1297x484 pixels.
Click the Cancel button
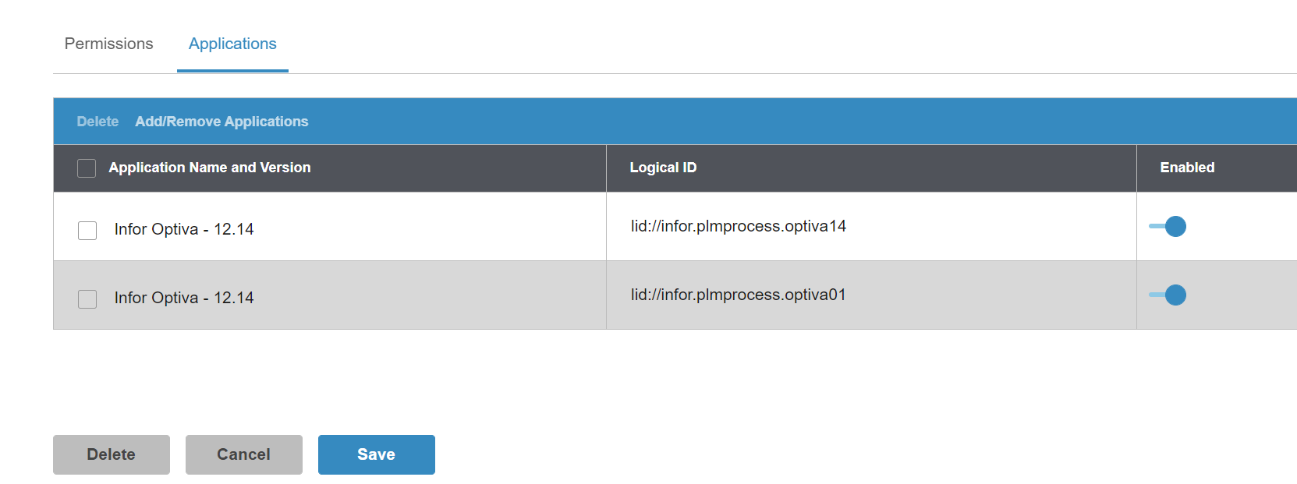tap(244, 455)
